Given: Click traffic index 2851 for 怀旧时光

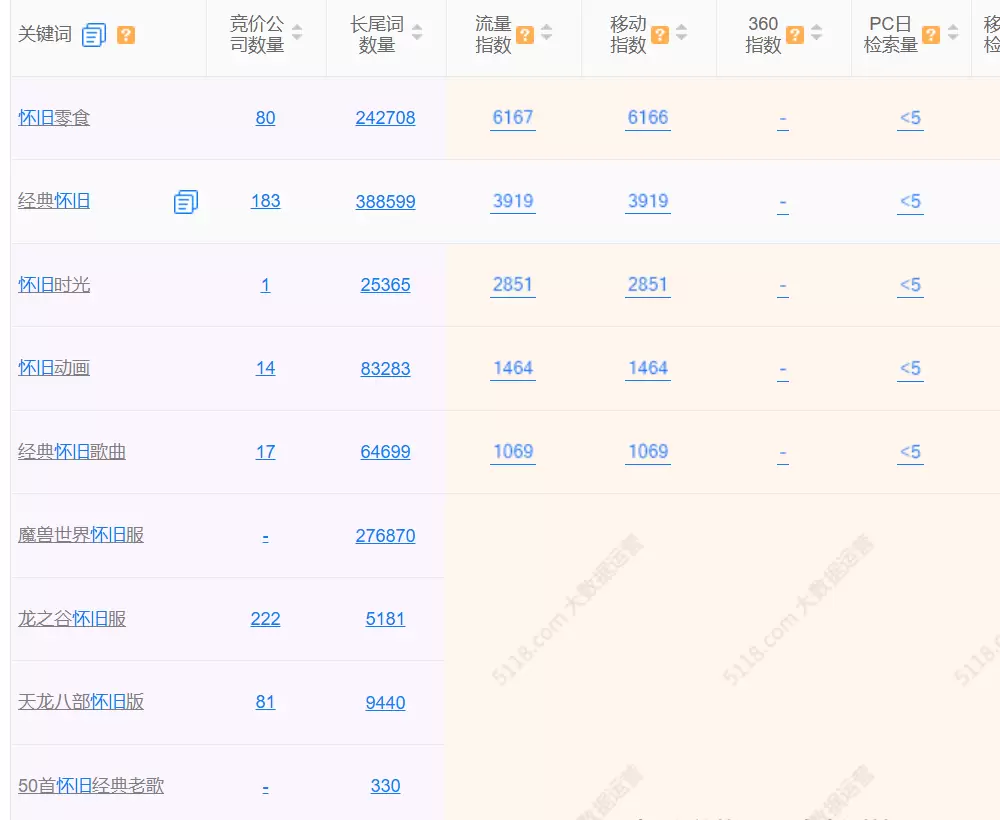Looking at the screenshot, I should [513, 284].
